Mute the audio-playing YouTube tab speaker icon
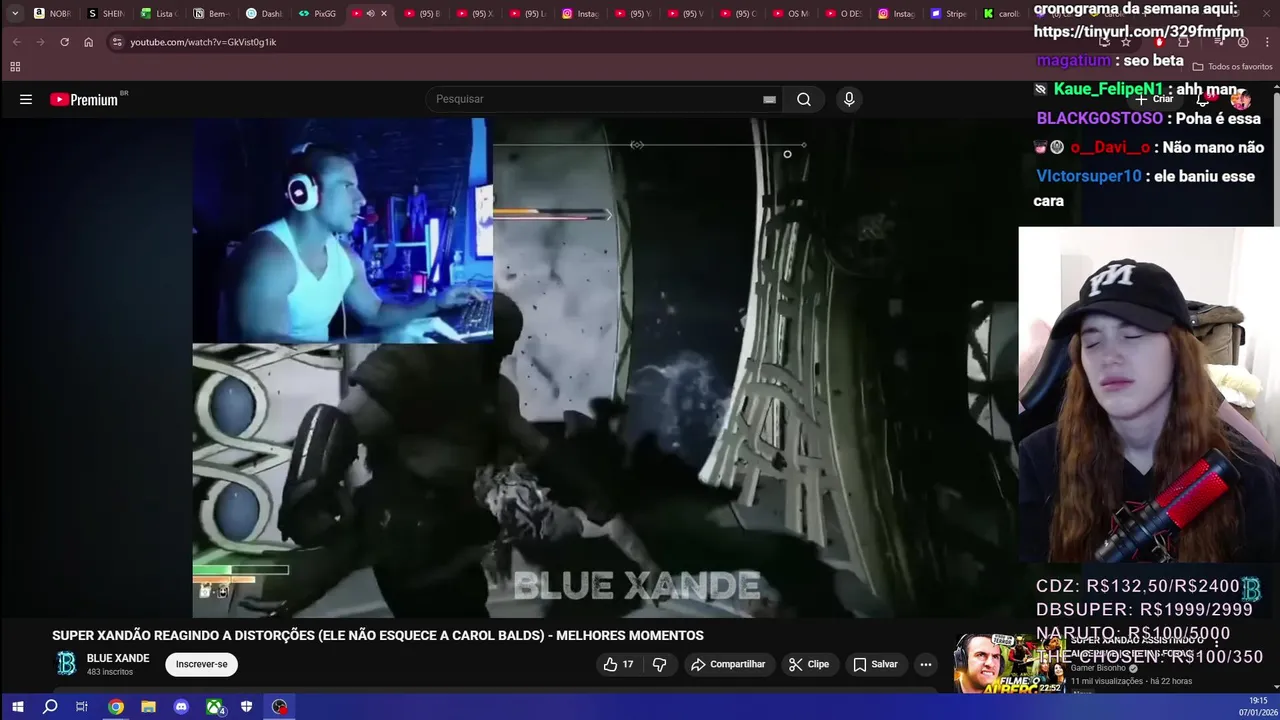This screenshot has height=720, width=1280. (x=370, y=14)
